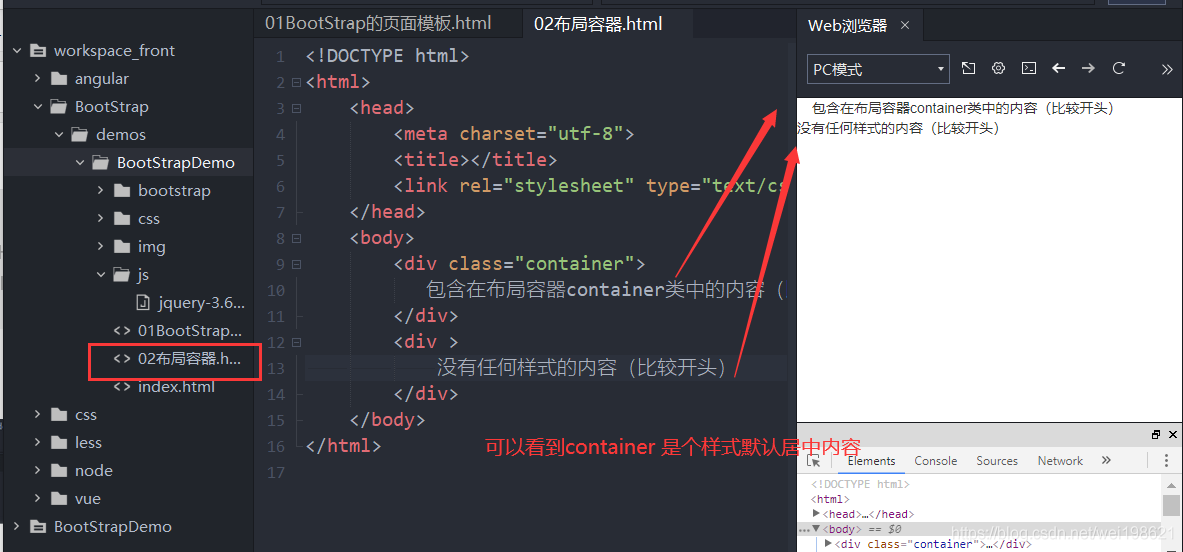Collapse body node in DevTools DOM tree
Screen dimensions: 1183x552
[x=816, y=529]
